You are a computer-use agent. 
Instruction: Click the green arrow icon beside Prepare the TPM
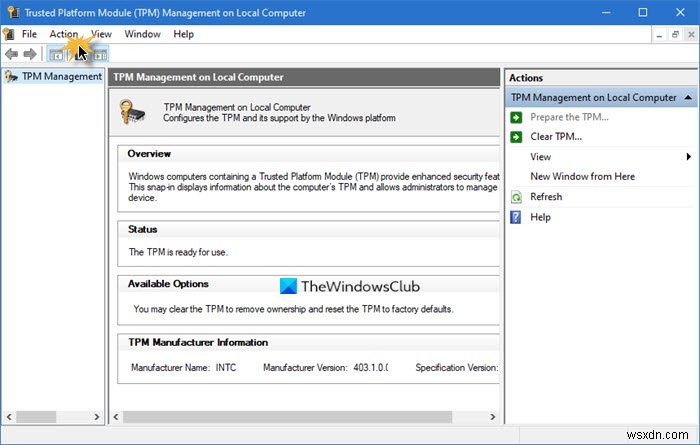coord(516,117)
